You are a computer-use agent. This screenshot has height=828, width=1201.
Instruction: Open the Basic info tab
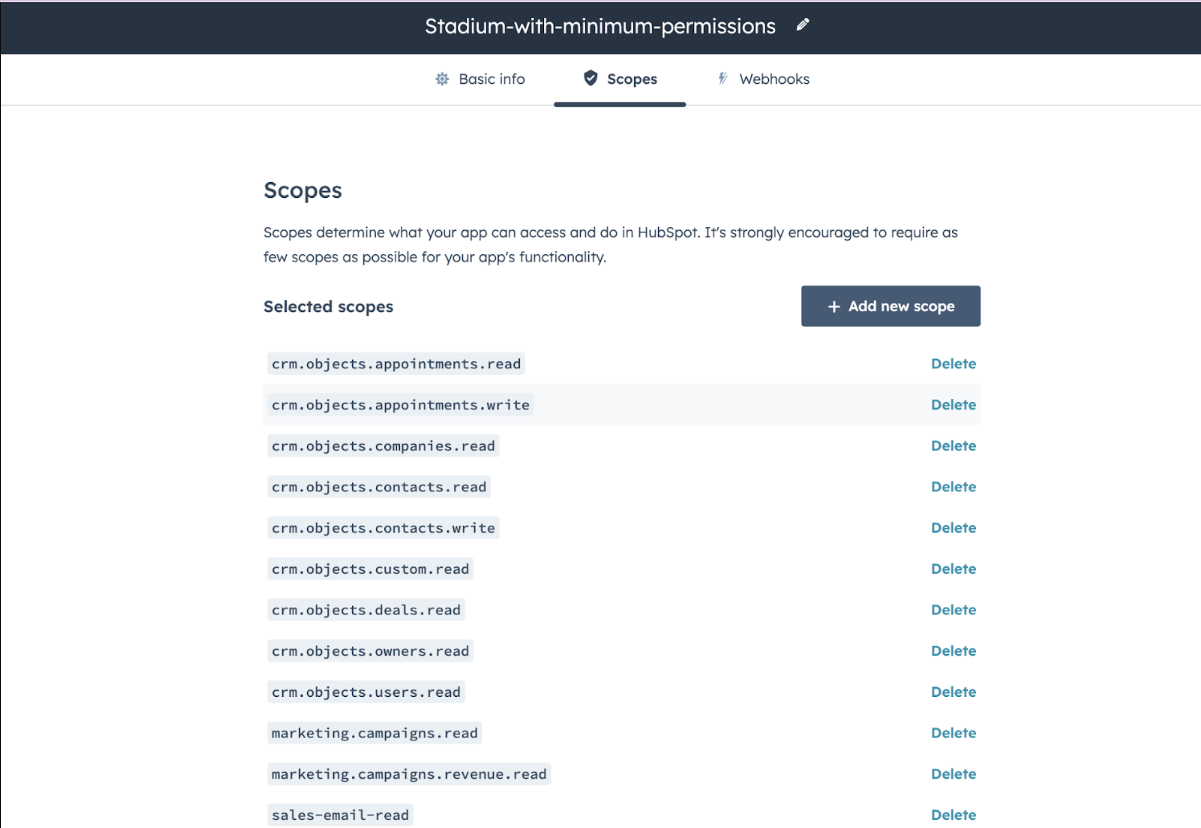click(480, 79)
